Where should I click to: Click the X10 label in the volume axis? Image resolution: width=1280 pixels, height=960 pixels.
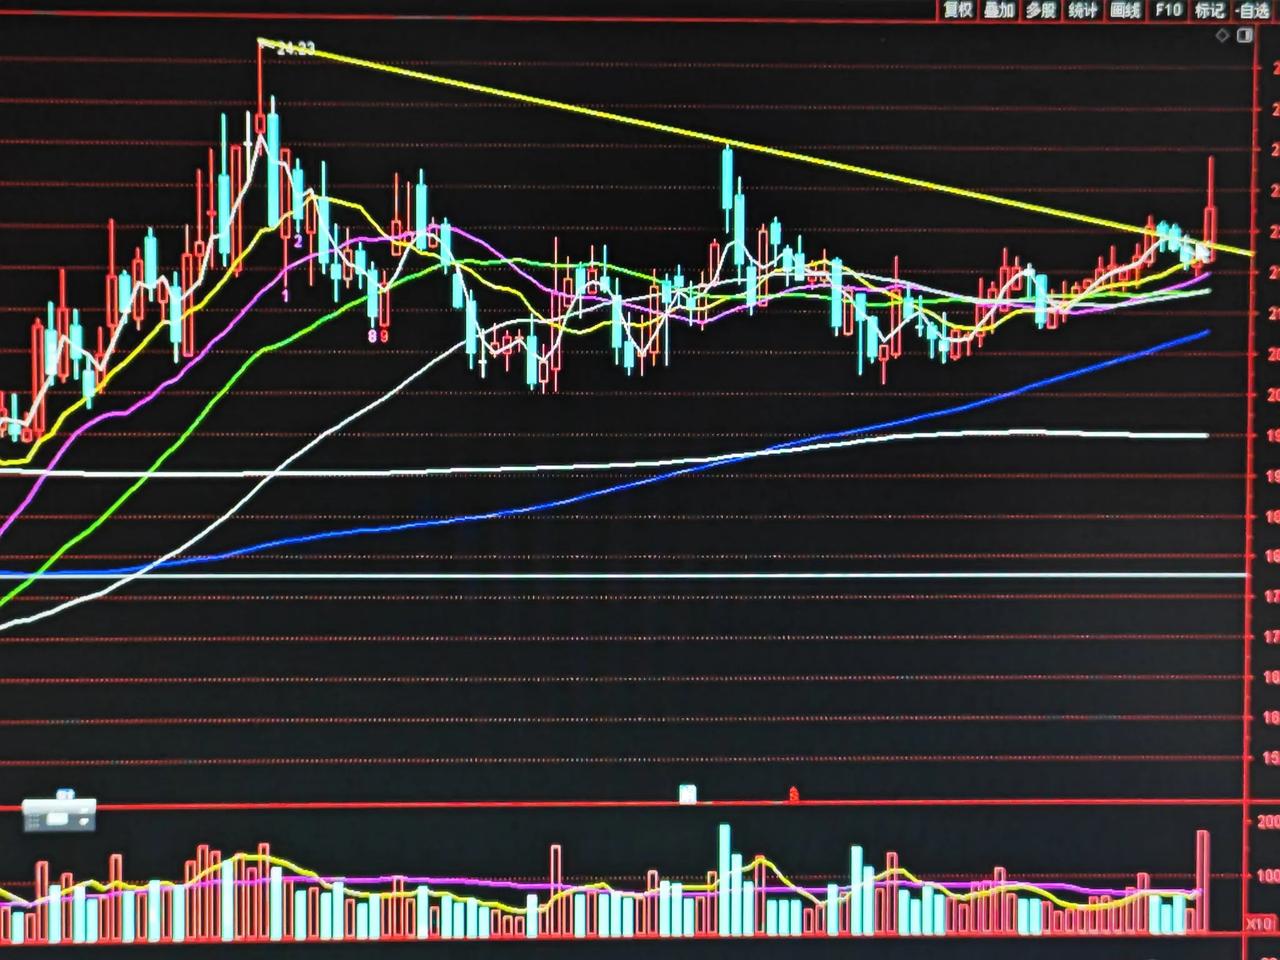coord(1259,925)
